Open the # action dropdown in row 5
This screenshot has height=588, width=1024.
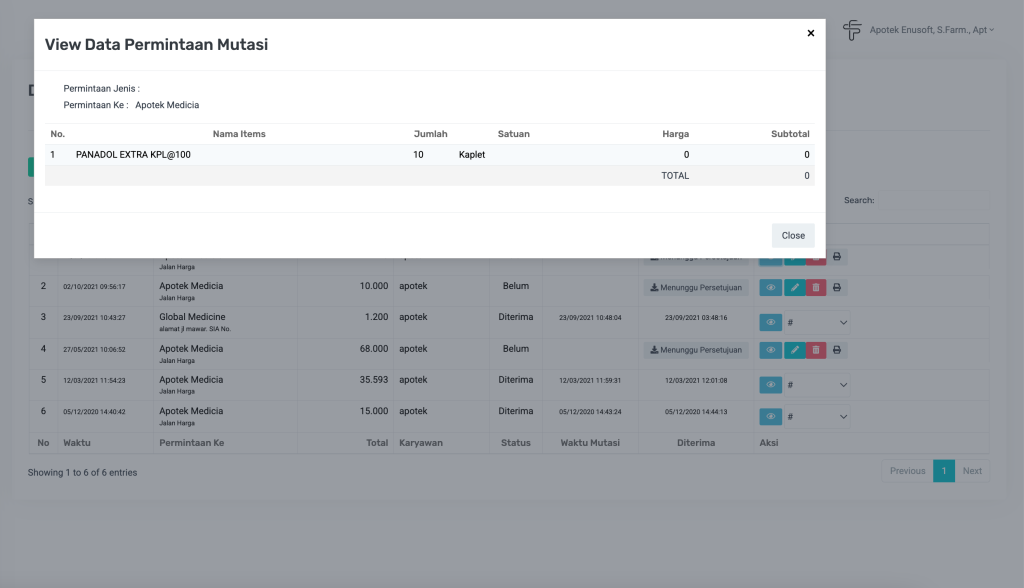click(x=818, y=385)
